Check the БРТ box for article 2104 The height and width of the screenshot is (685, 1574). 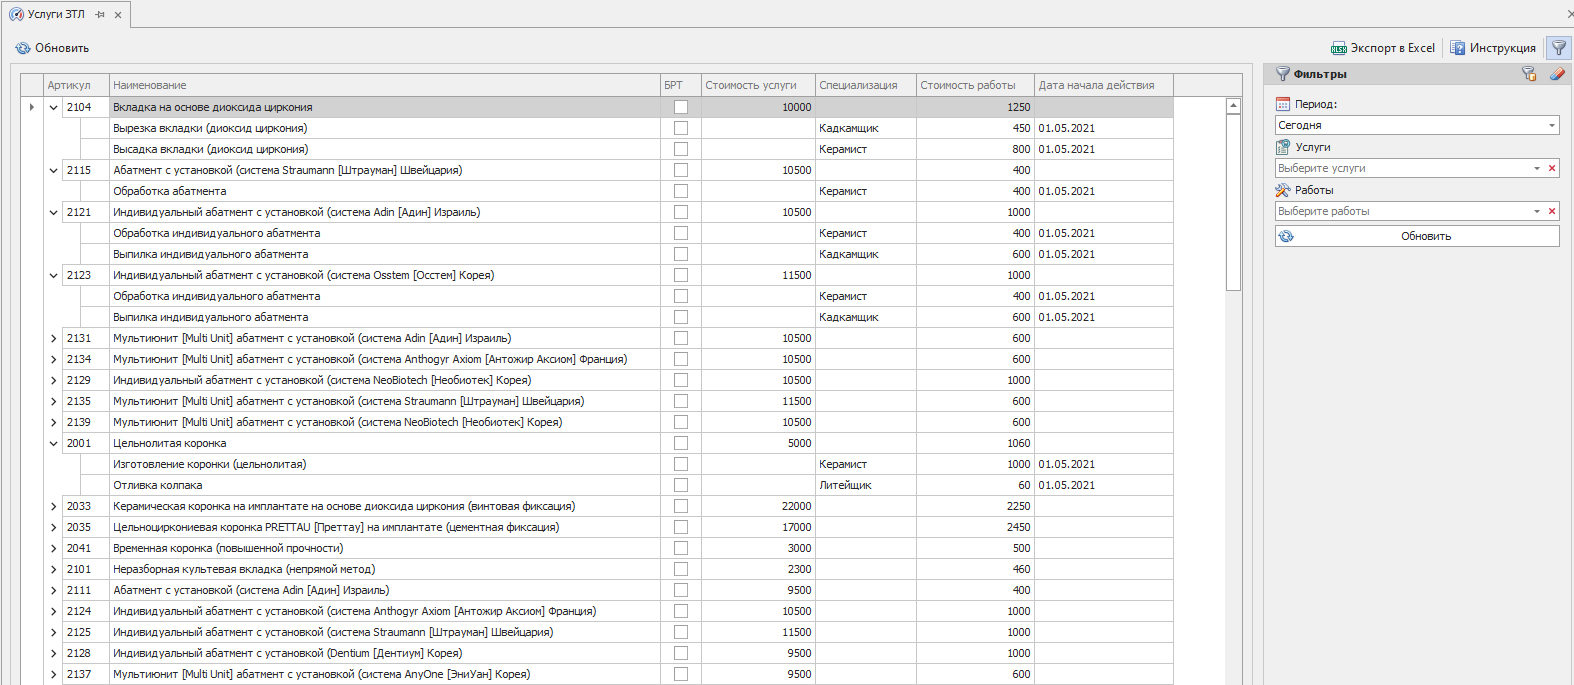coord(681,107)
